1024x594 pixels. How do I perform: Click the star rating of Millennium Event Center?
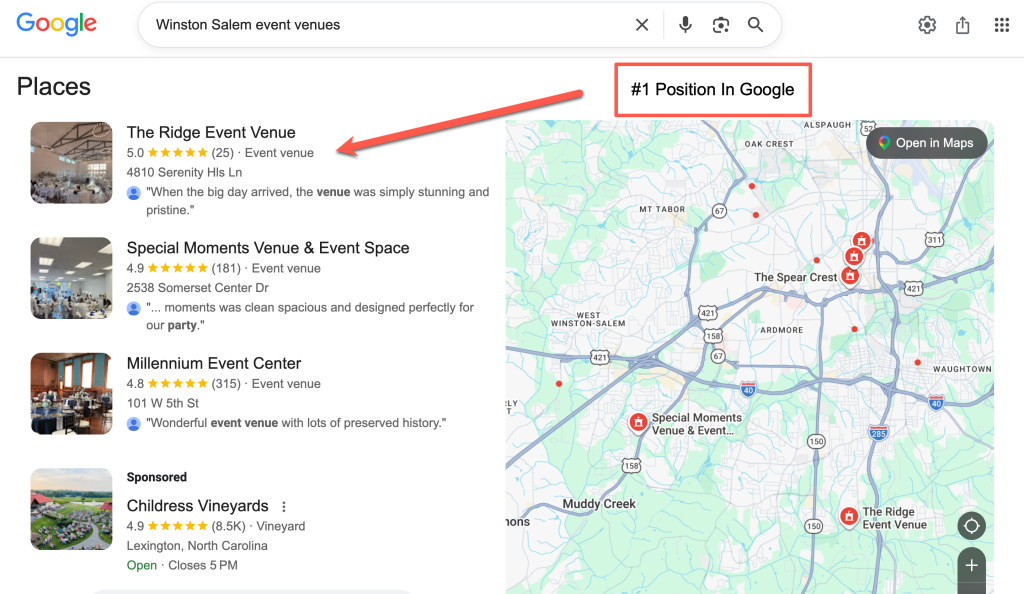[178, 384]
